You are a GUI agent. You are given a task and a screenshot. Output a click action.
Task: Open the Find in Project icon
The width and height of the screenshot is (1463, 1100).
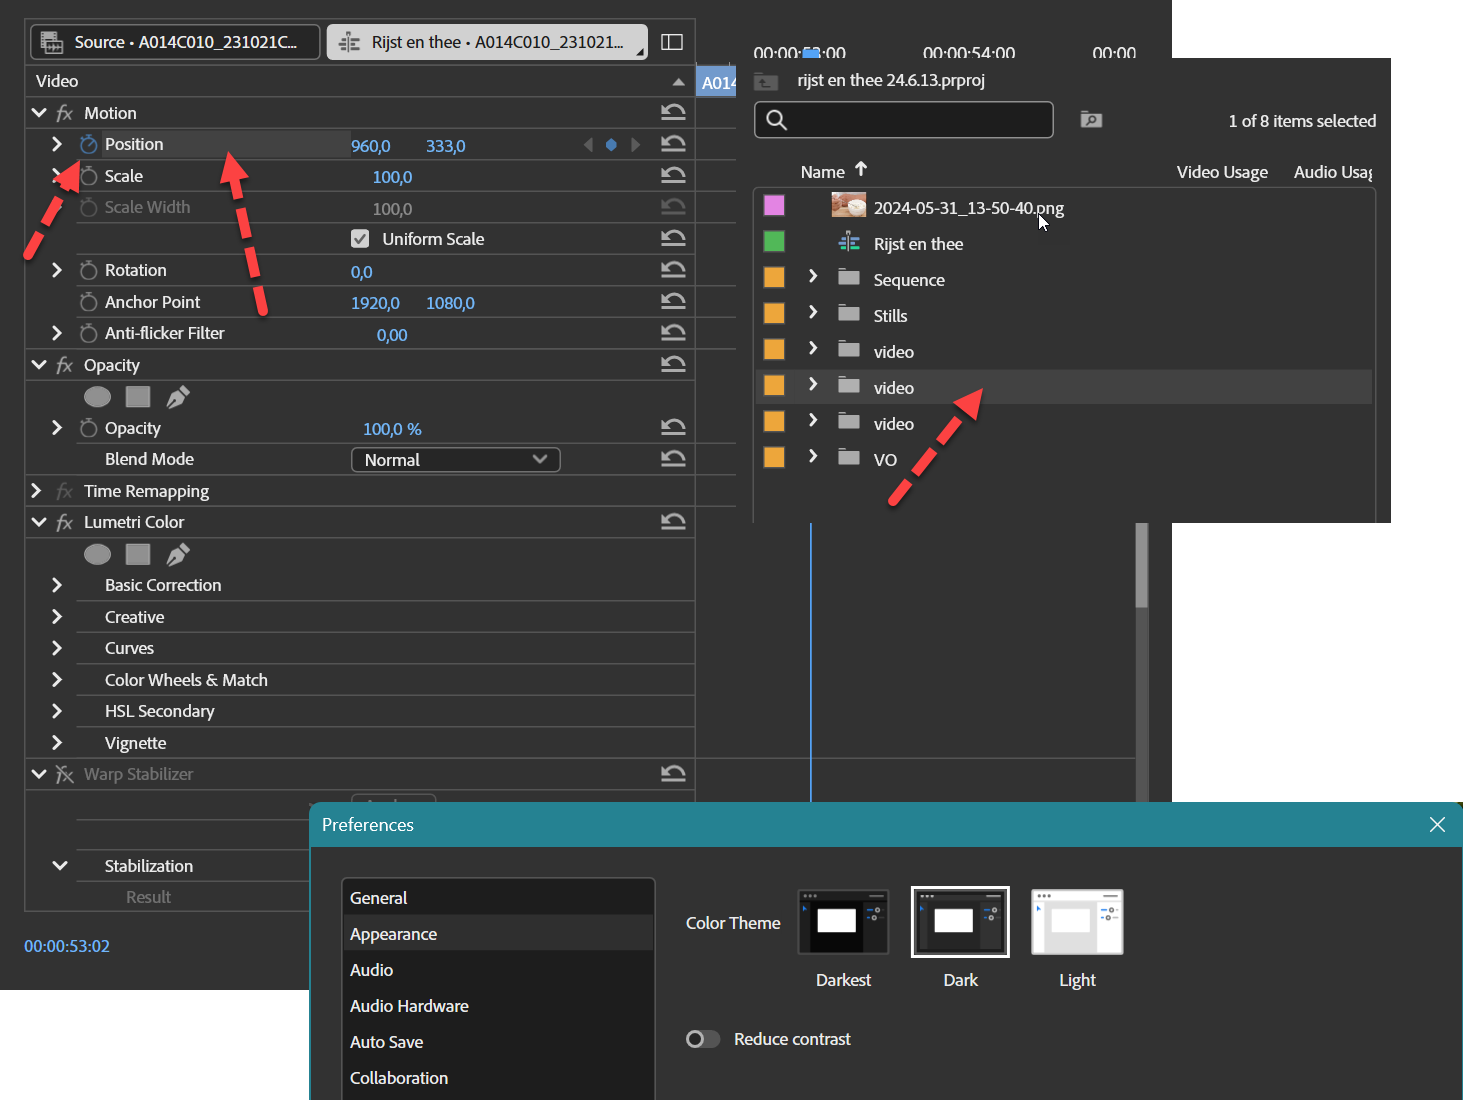[x=1090, y=119]
